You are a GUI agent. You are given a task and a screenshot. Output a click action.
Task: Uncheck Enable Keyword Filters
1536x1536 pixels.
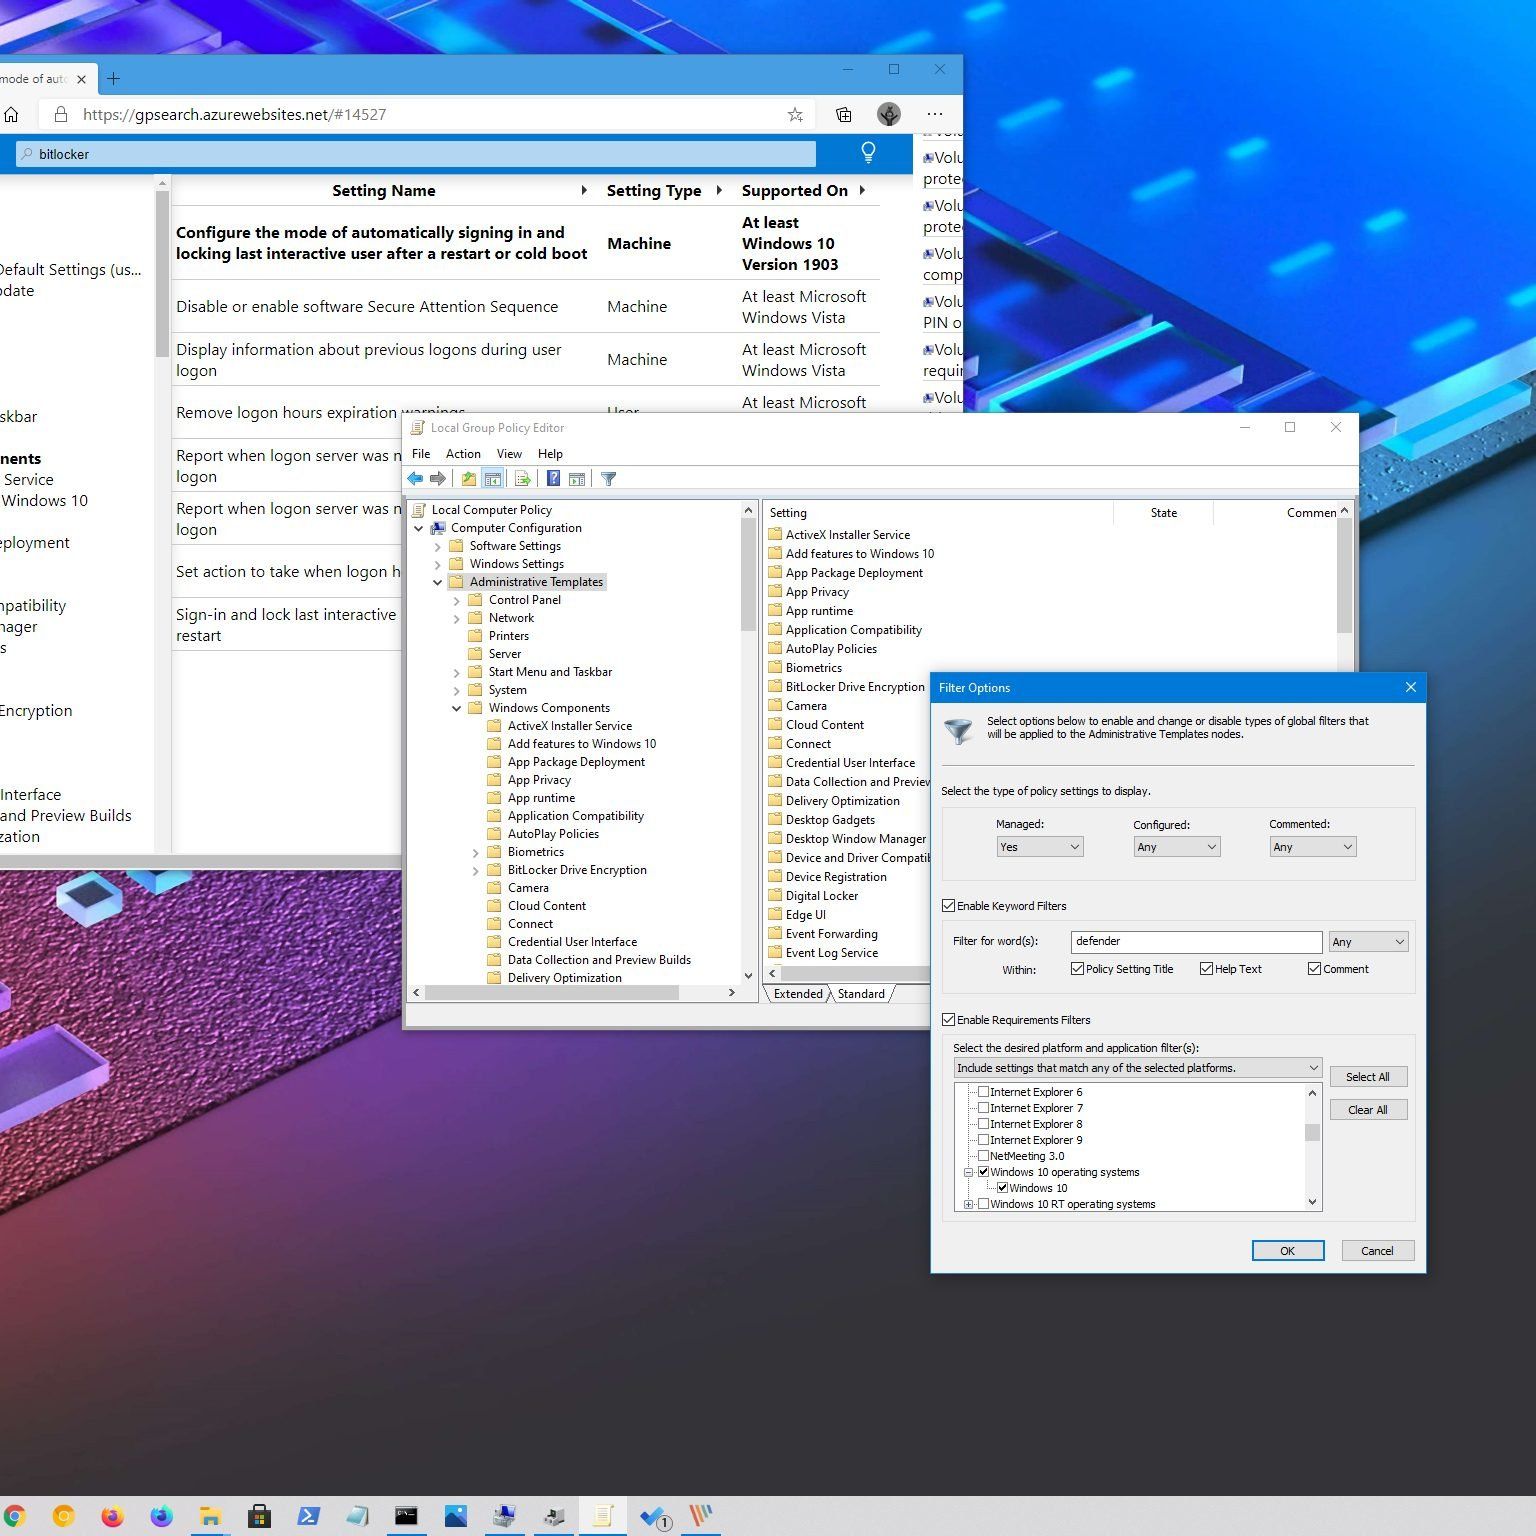949,906
